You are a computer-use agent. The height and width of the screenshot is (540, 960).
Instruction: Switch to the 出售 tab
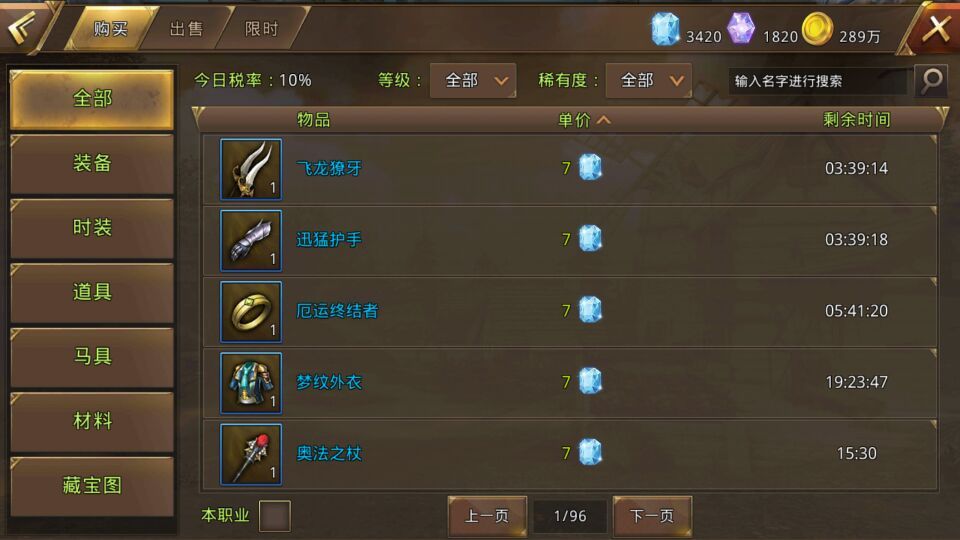(x=186, y=29)
